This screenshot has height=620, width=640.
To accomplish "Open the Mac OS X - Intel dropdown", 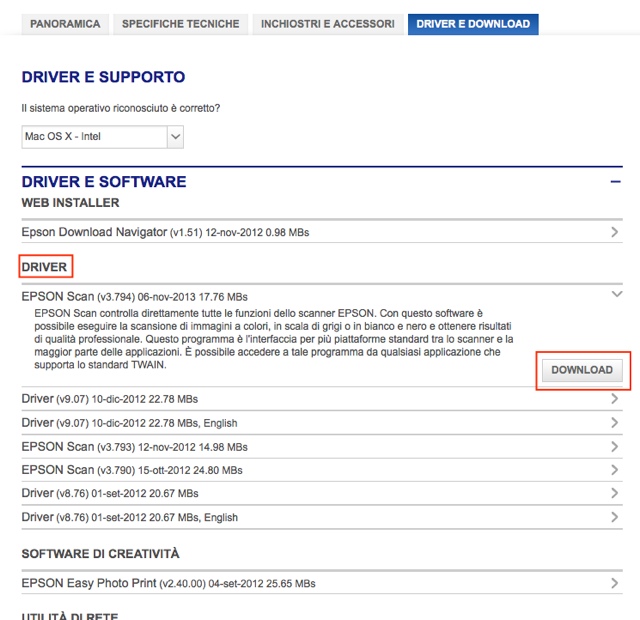I will click(102, 137).
